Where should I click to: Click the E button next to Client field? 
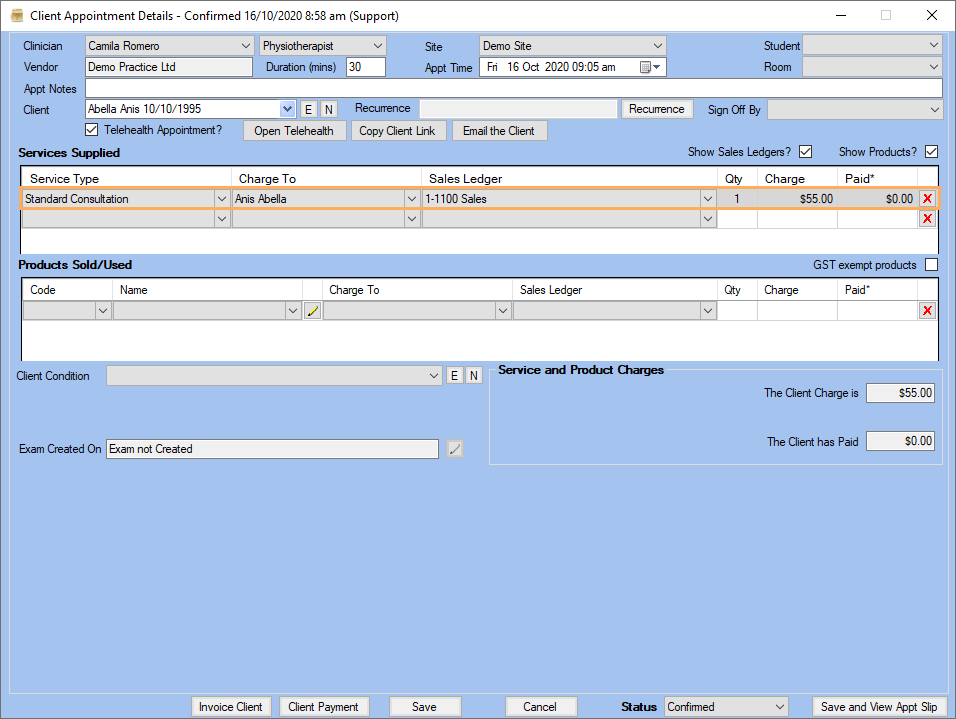coord(308,109)
